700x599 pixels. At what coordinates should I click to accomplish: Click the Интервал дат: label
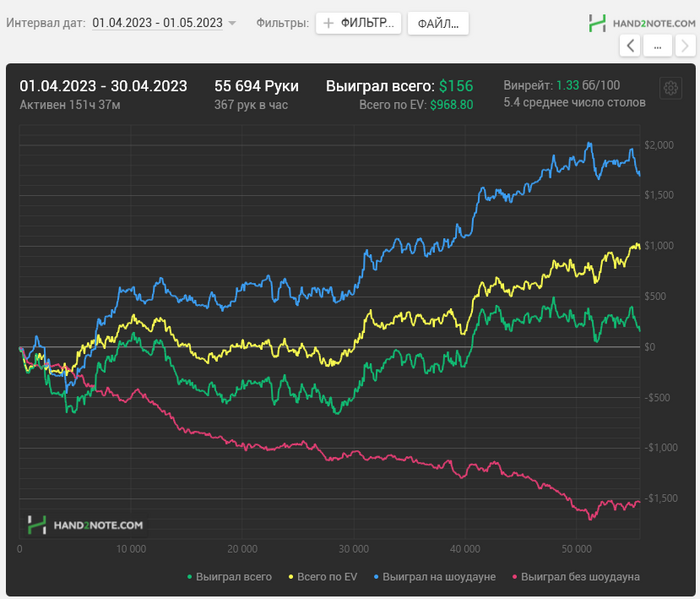click(46, 23)
